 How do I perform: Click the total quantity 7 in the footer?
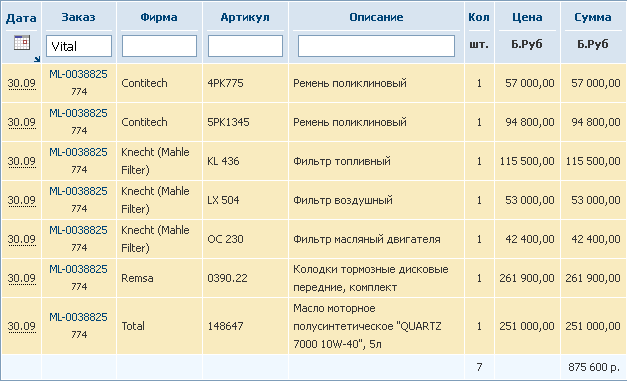click(x=479, y=367)
